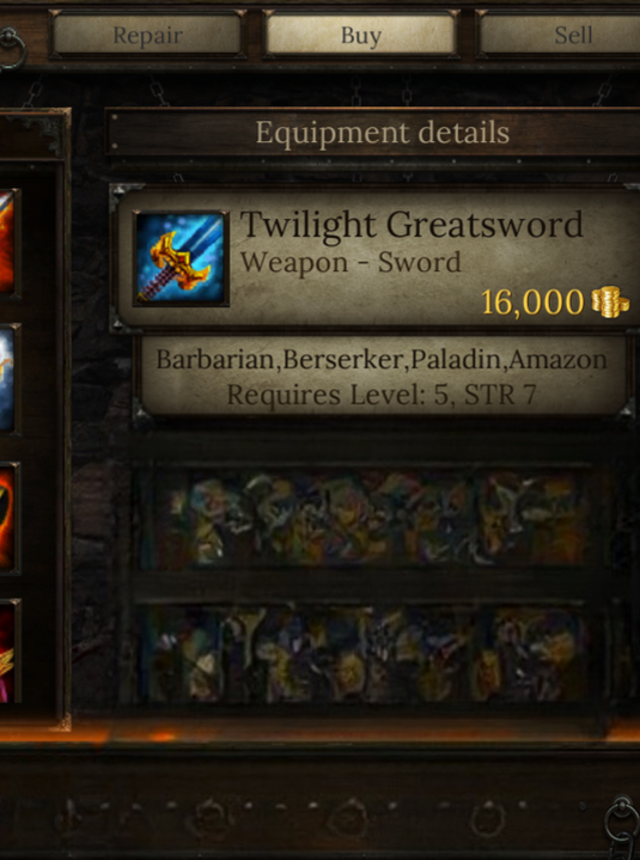
Task: Click the 16,000 gold price
Action: point(532,302)
